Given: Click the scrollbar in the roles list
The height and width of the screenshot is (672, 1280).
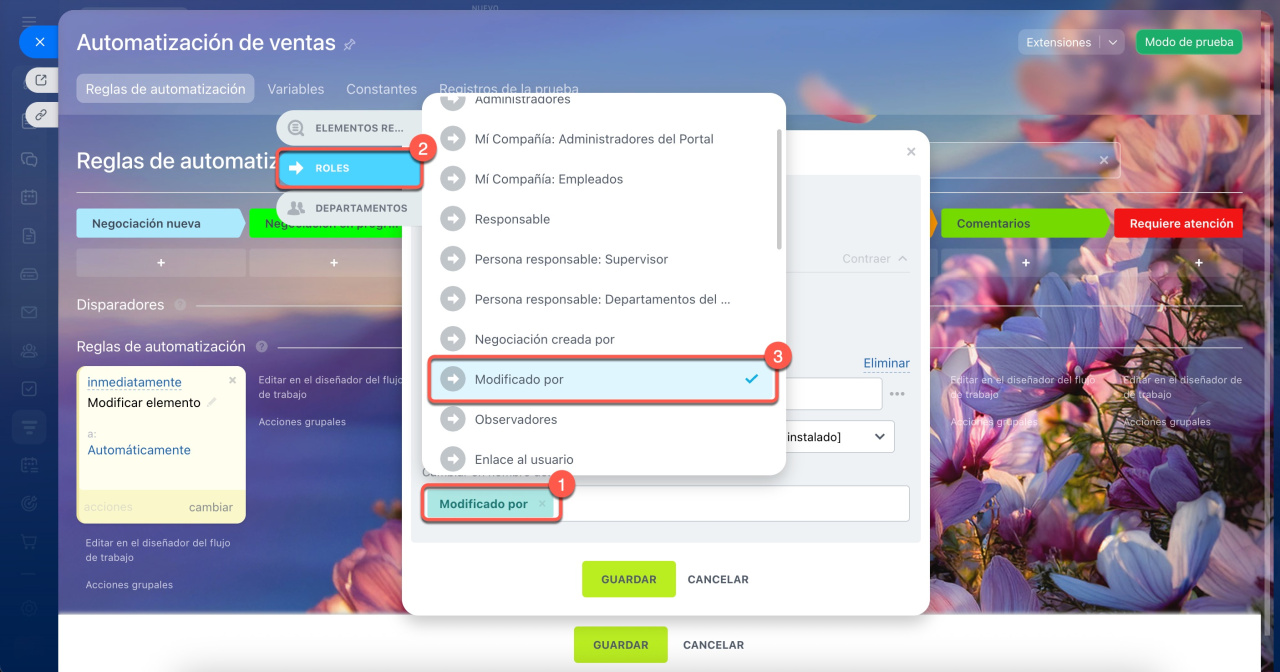Looking at the screenshot, I should click(x=779, y=188).
